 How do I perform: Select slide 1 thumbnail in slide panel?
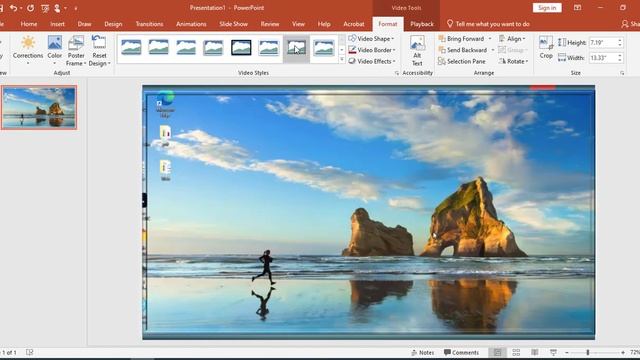click(x=39, y=108)
